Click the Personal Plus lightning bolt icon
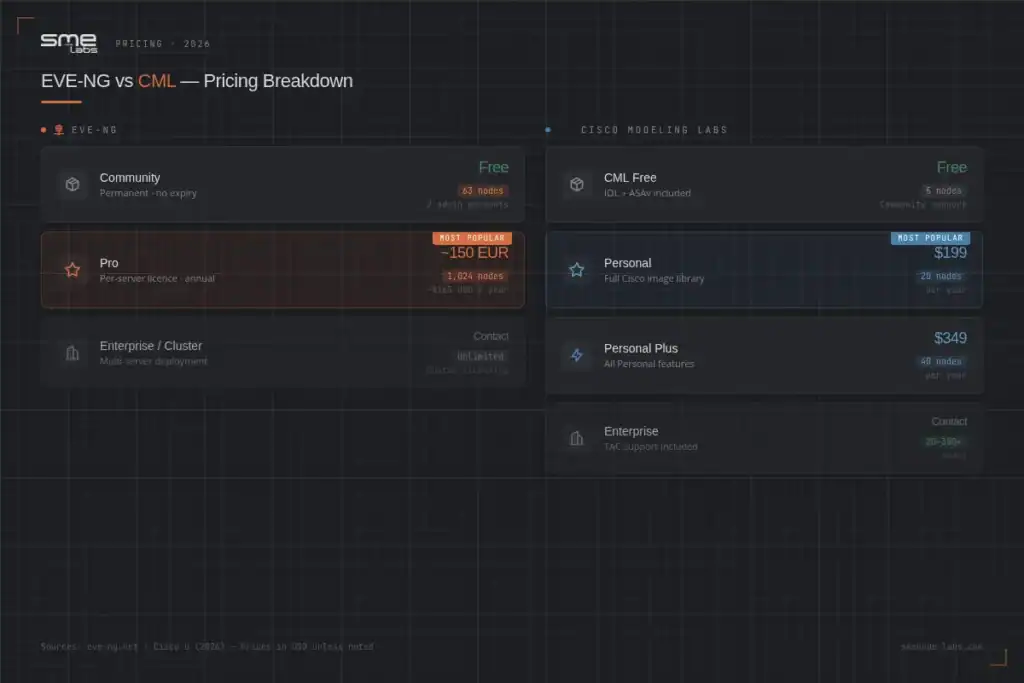The height and width of the screenshot is (683, 1024). coord(577,355)
